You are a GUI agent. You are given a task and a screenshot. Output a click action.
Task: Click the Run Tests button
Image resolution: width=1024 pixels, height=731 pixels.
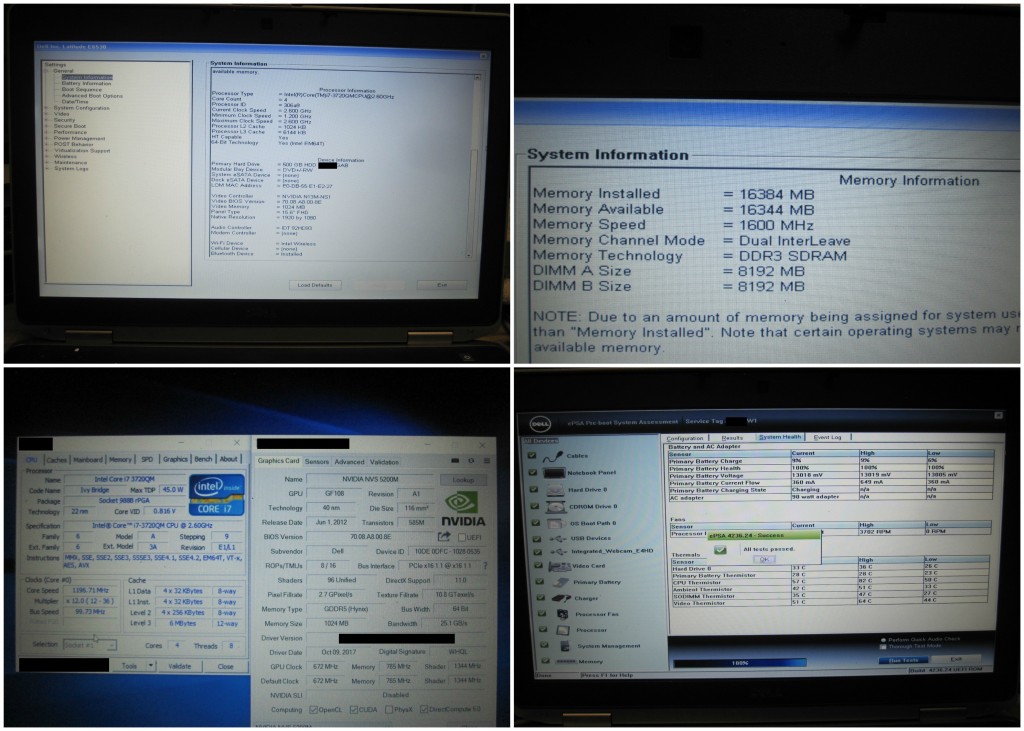tap(903, 660)
